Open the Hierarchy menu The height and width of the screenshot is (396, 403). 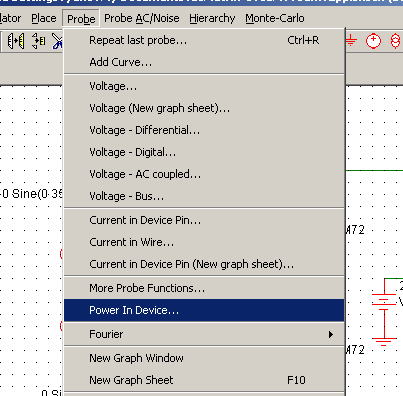click(x=212, y=18)
